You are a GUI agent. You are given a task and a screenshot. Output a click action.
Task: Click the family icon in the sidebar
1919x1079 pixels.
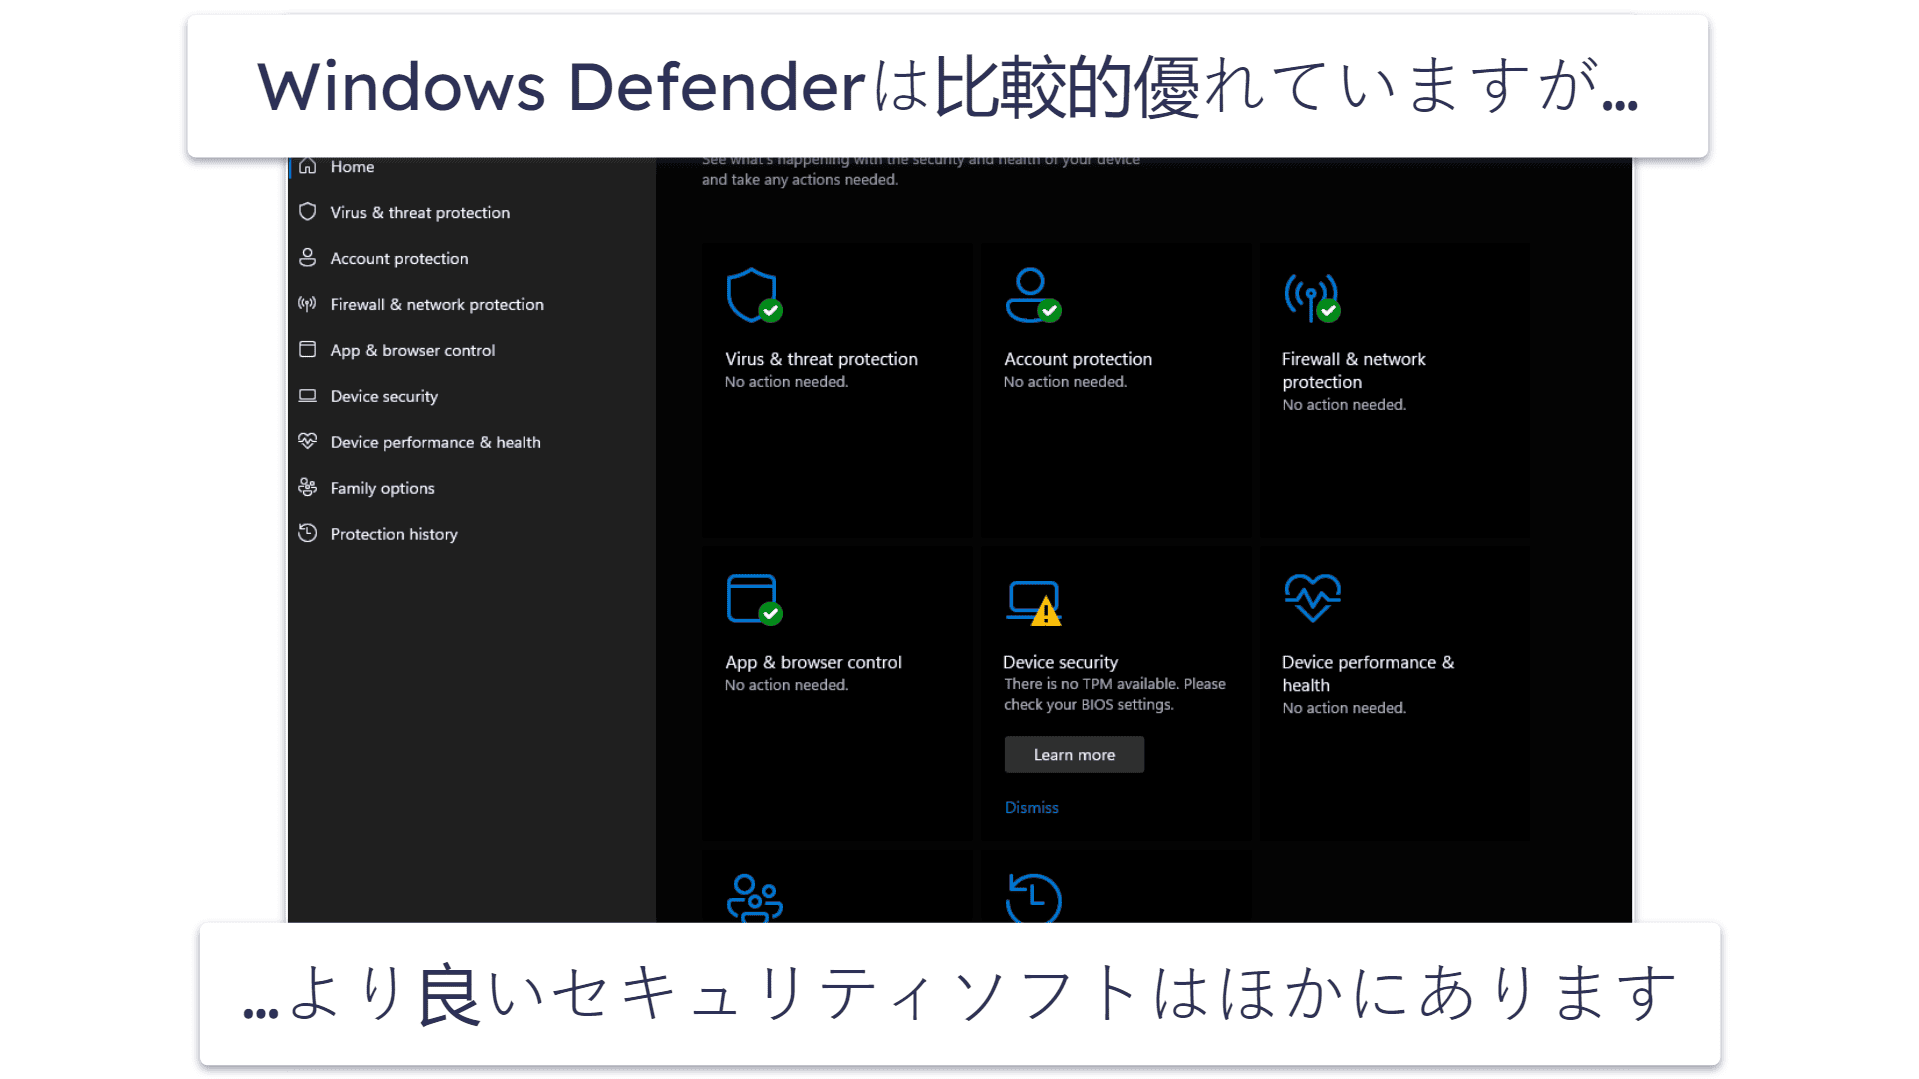click(308, 487)
